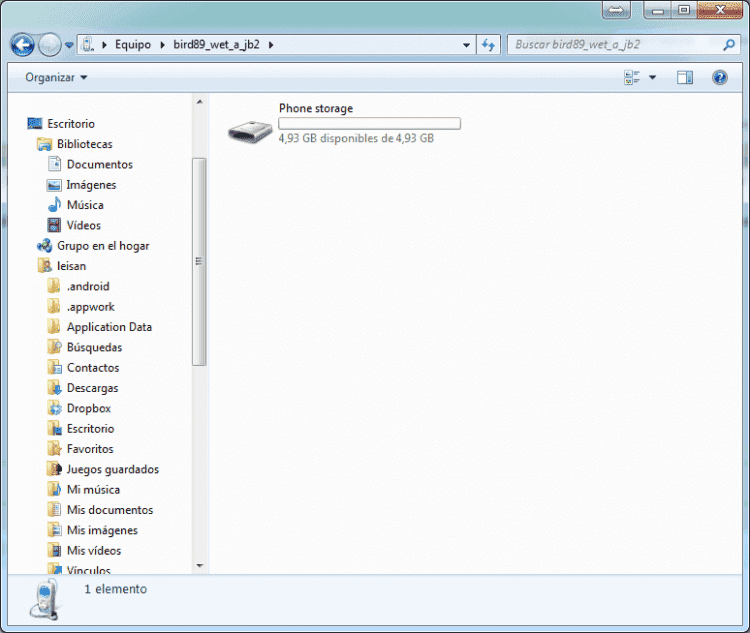Open the Mis documentos folder
Viewport: 750px width, 633px height.
click(110, 510)
